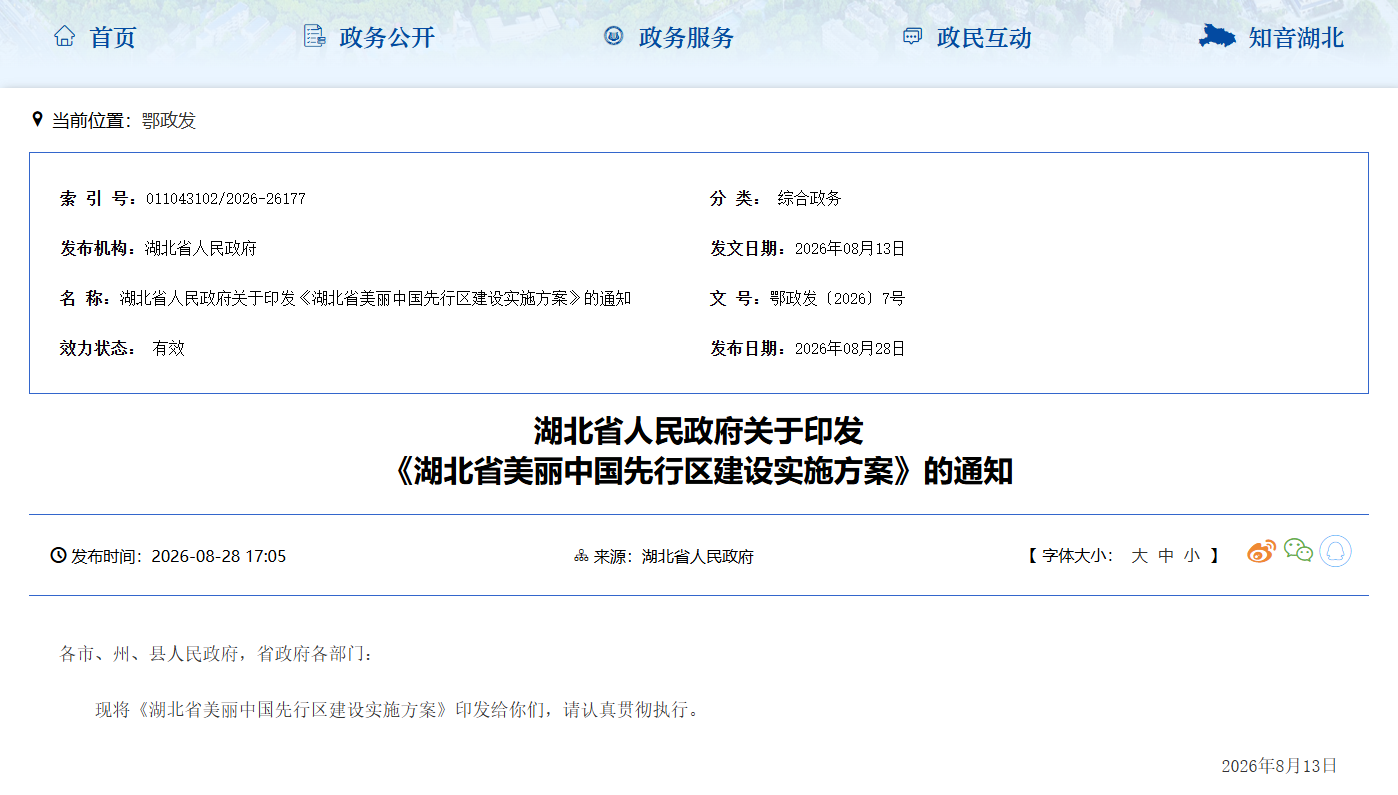Click the location pin icon near 当前位置
This screenshot has width=1398, height=795.
click(x=38, y=120)
